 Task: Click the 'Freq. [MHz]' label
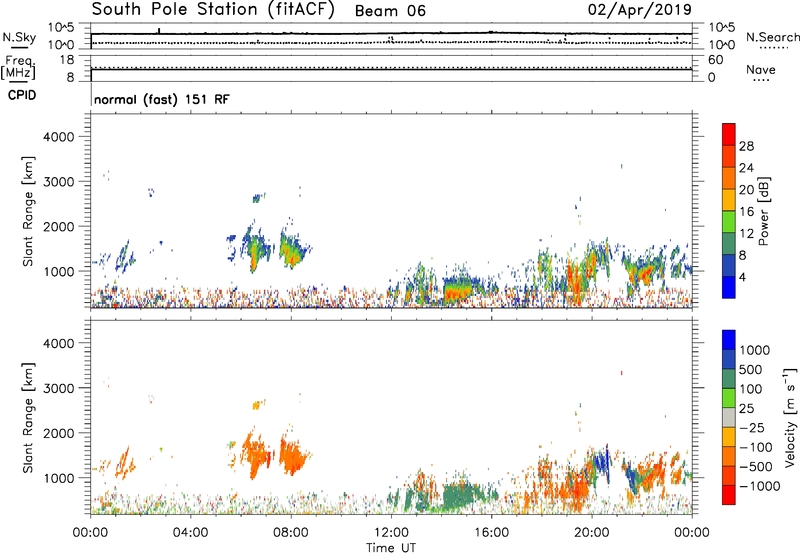[19, 68]
